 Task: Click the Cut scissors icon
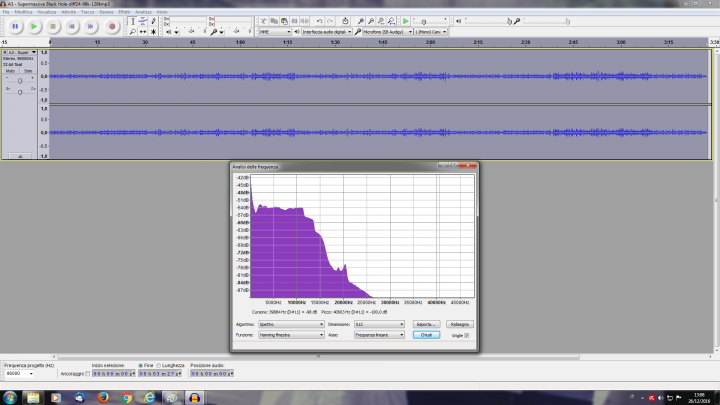tap(264, 21)
